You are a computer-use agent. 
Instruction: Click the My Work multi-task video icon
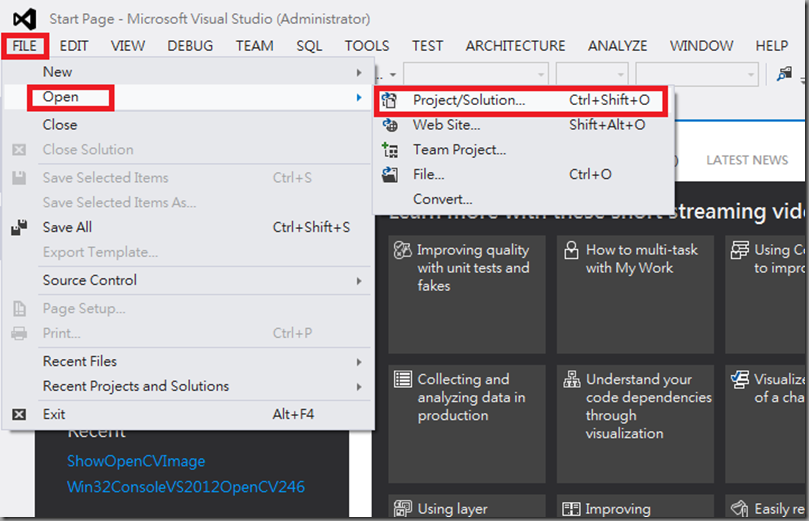click(571, 250)
